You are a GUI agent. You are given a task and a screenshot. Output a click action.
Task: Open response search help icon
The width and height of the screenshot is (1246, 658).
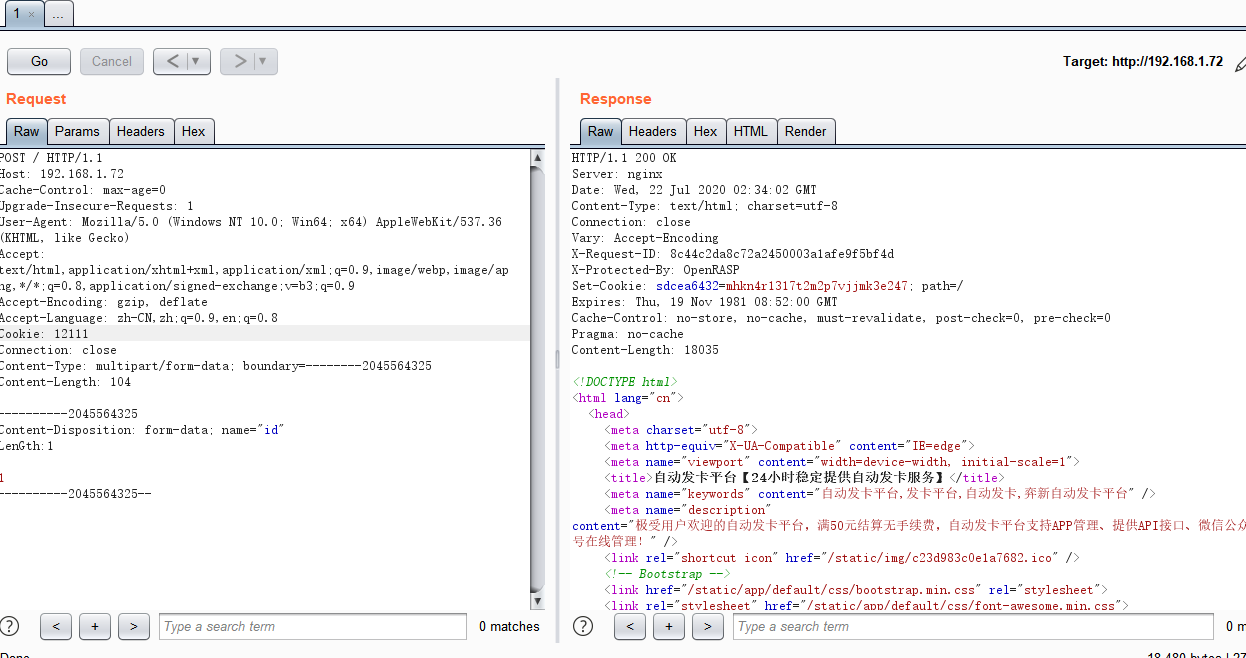pos(583,626)
